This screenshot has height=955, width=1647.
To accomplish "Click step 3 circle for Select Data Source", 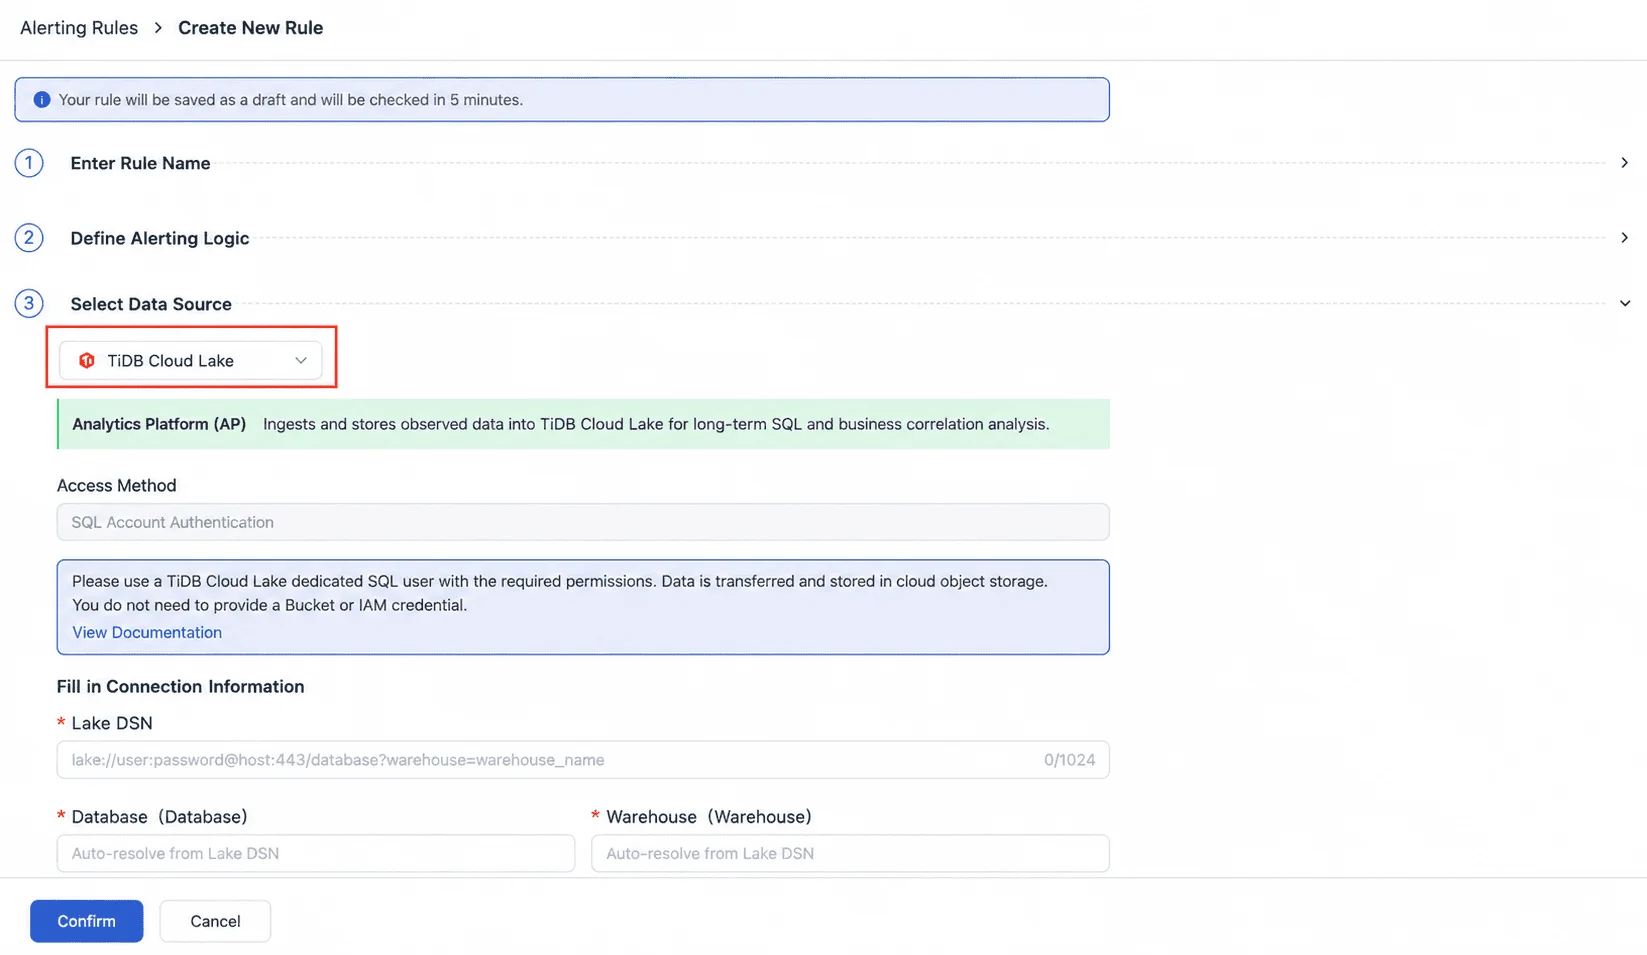I will [29, 303].
